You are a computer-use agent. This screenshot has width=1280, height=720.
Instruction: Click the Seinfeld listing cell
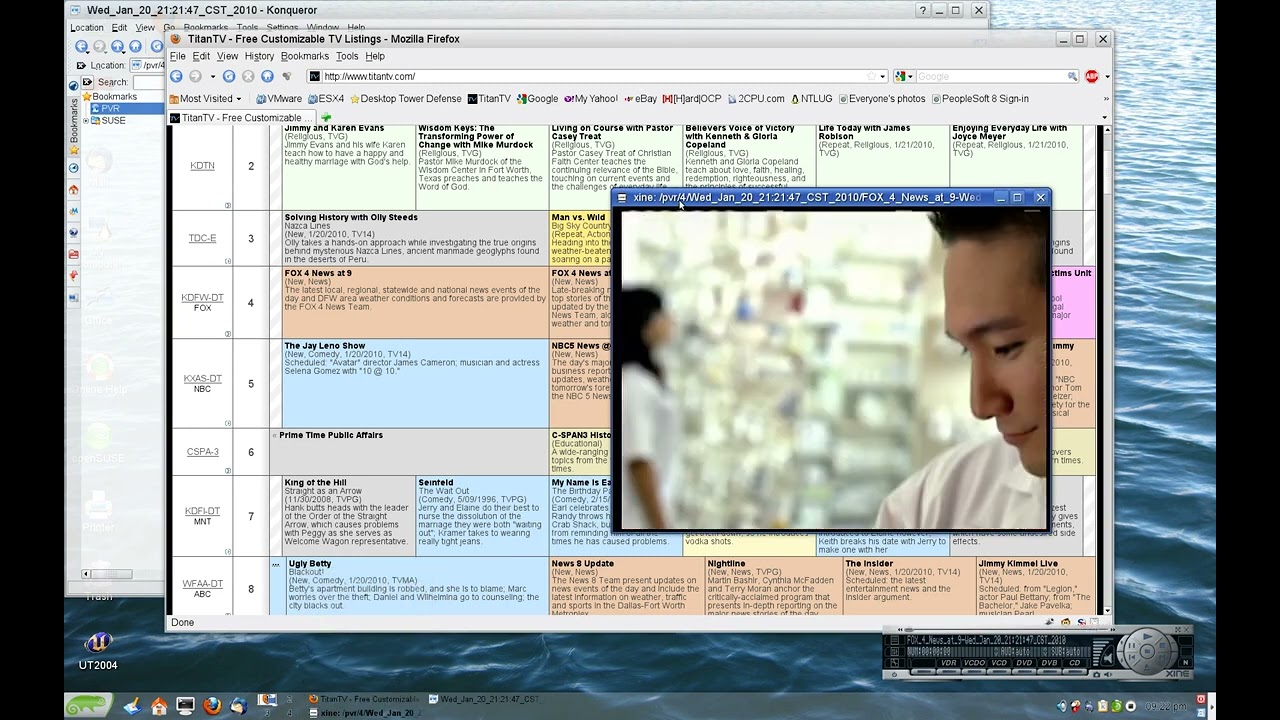(482, 515)
